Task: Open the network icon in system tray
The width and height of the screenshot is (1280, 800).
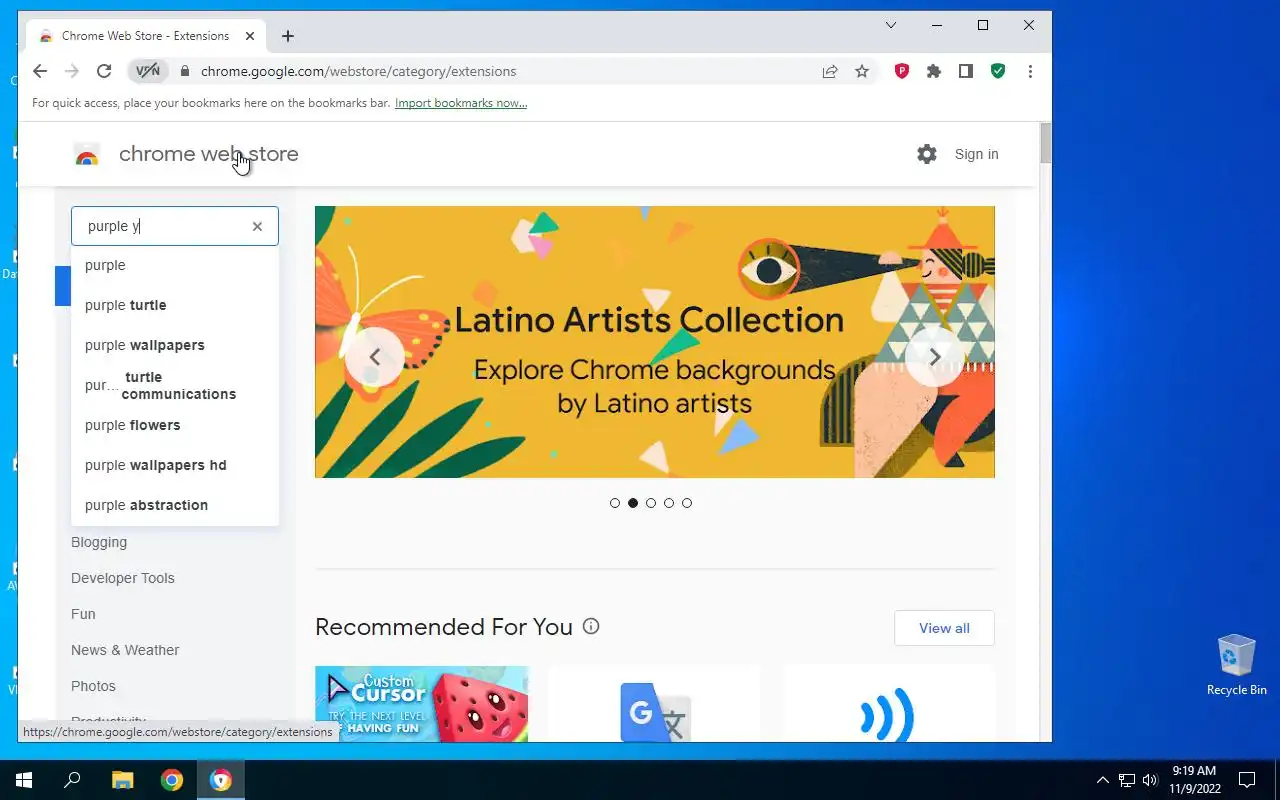Action: coord(1126,780)
